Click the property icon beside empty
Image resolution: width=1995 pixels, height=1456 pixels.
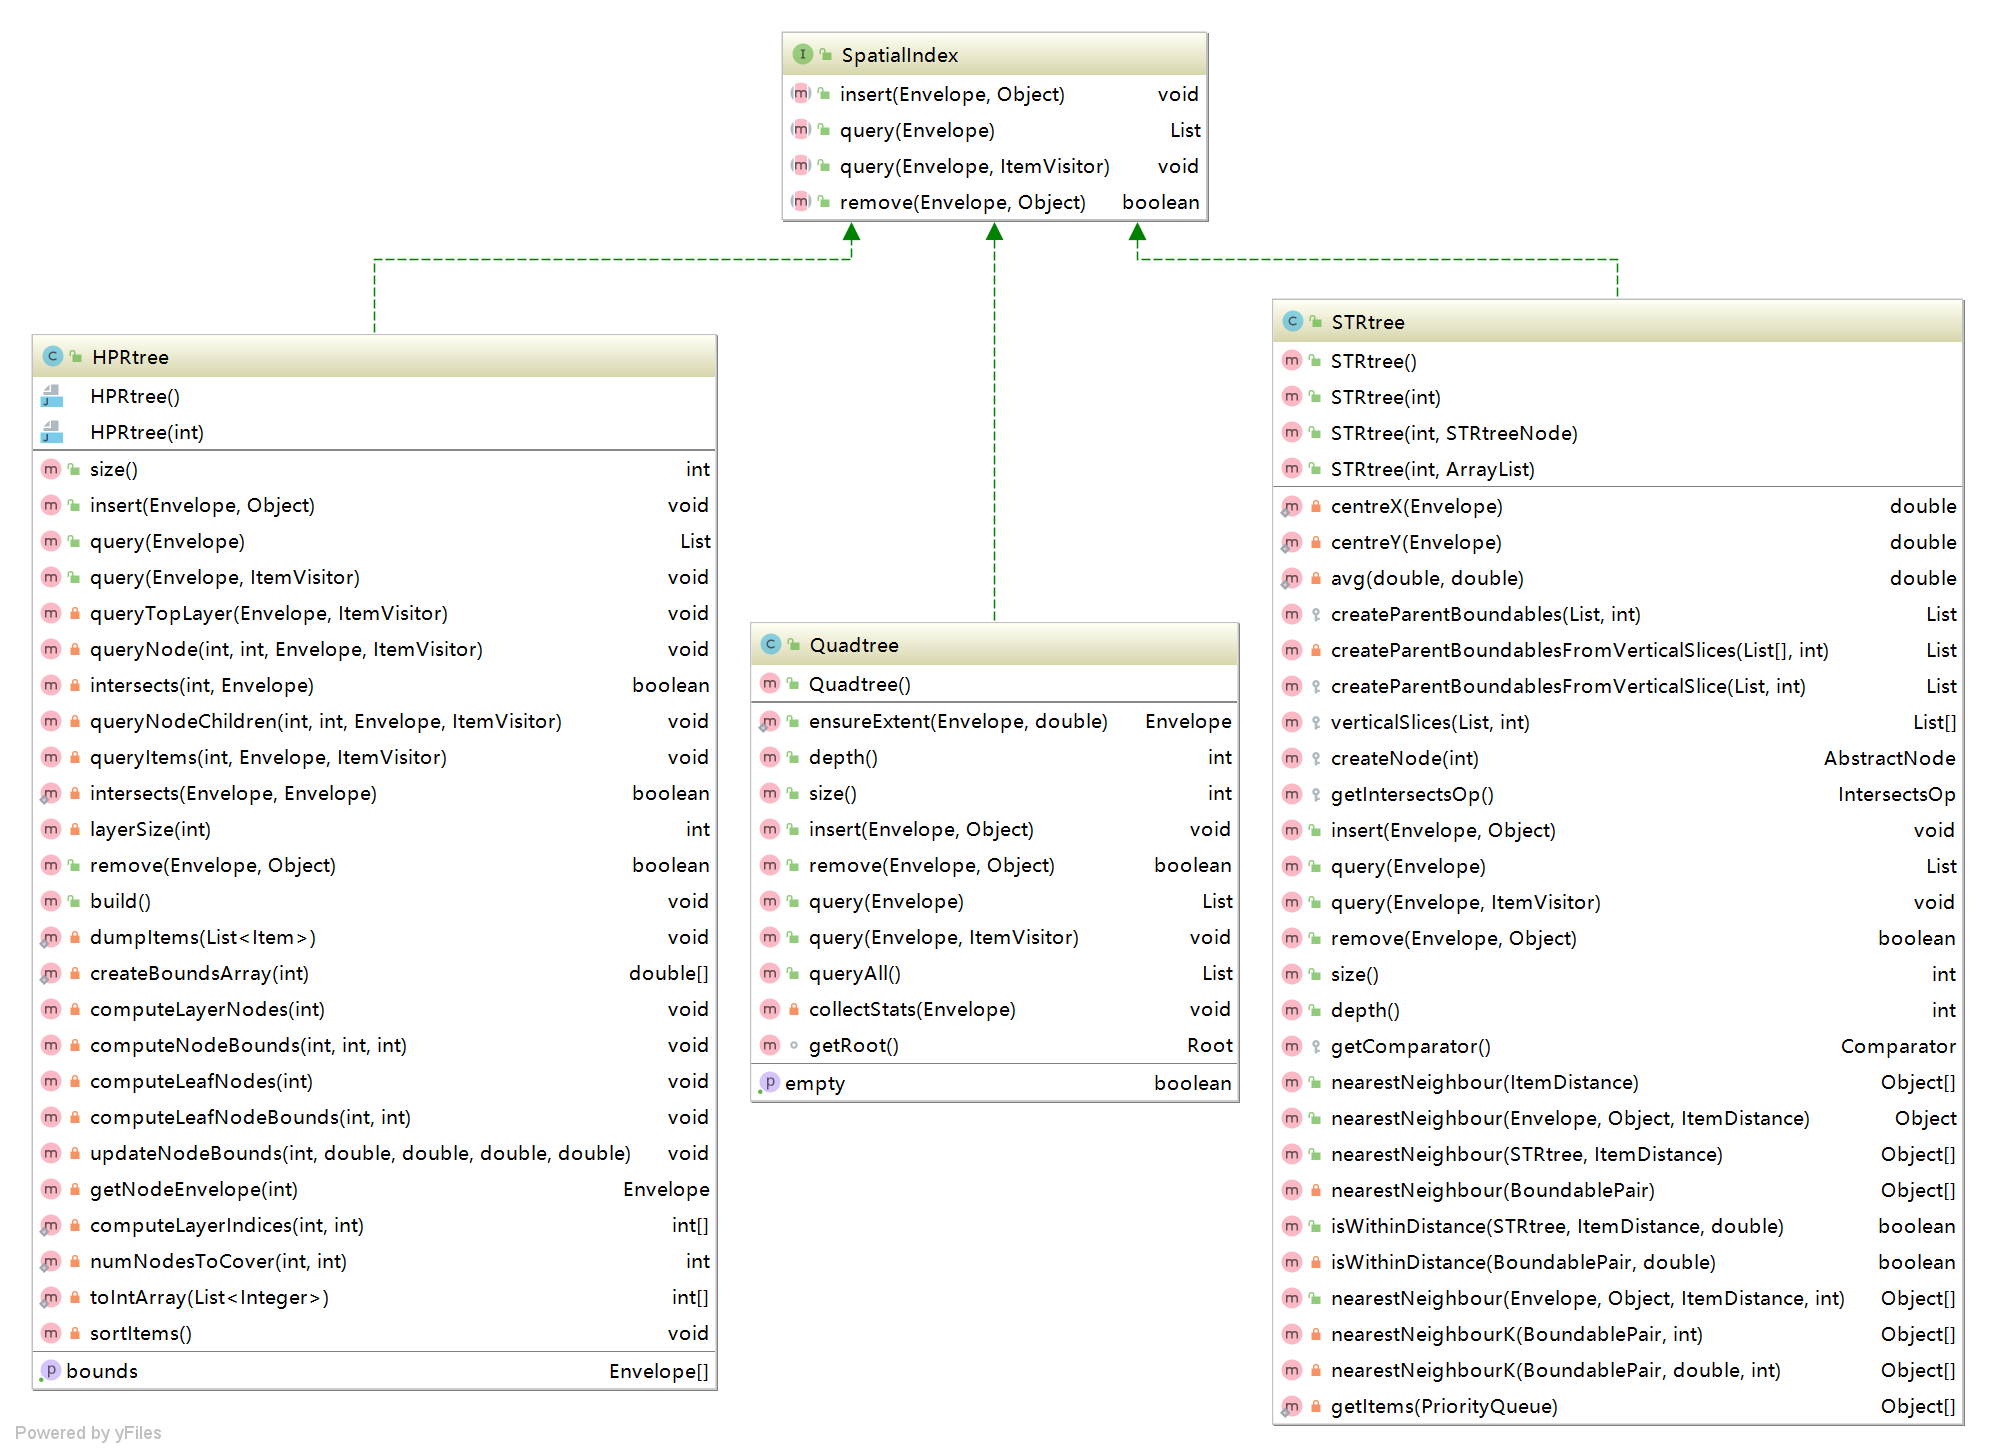pos(769,1083)
